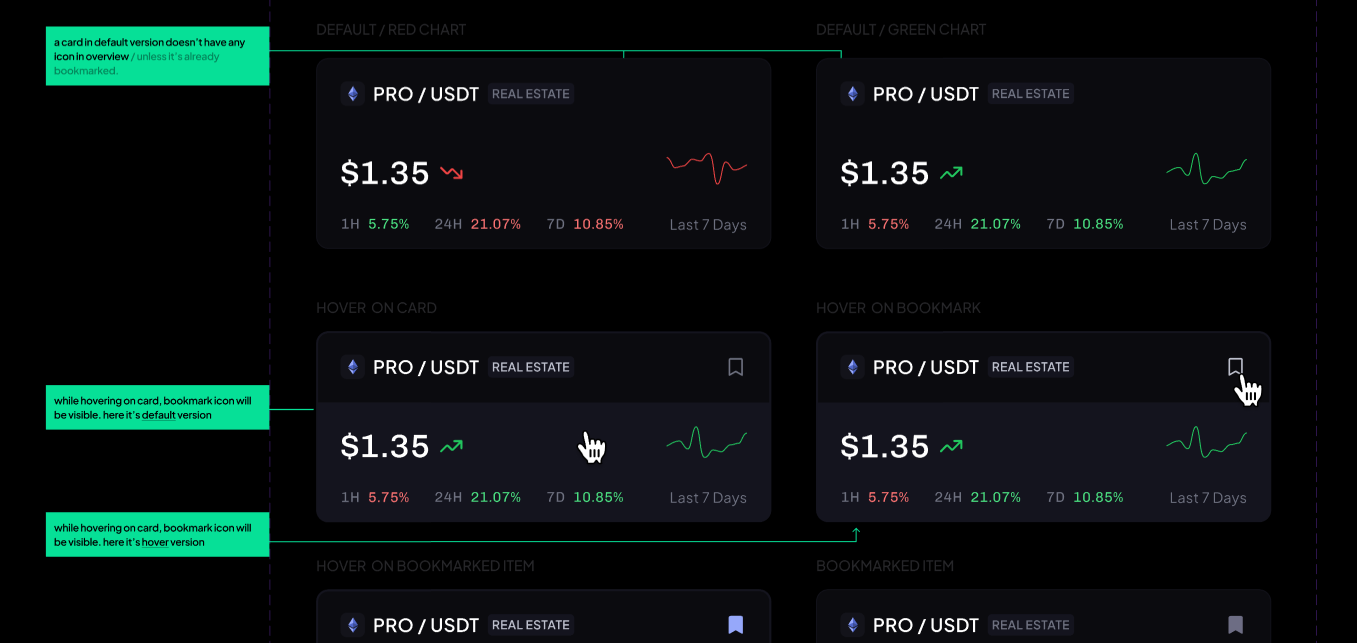Click gray bookmark on Bookmarked Item card
Screen dimensions: 1357x643
[x=1236, y=625]
